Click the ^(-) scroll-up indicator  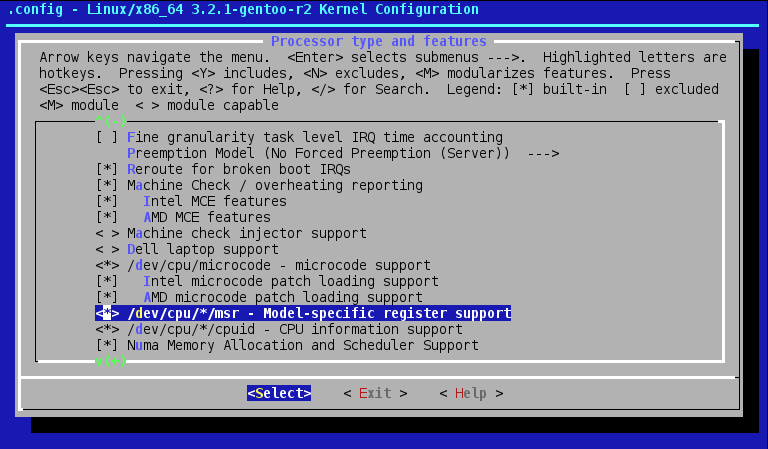(111, 120)
